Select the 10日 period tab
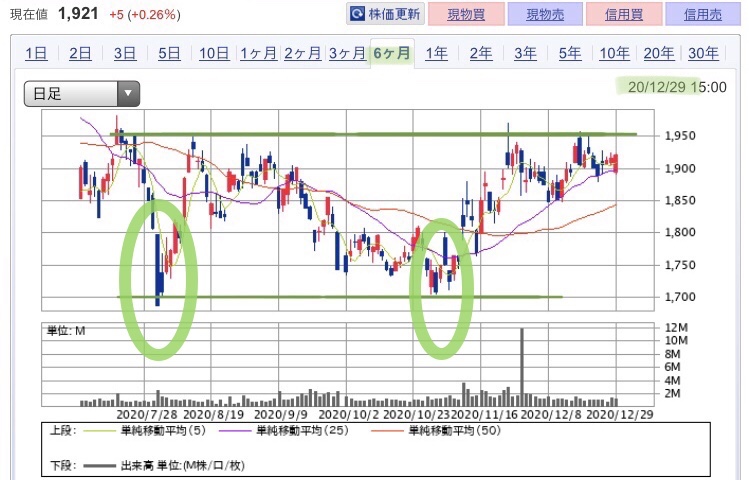The image size is (749, 480). [x=214, y=53]
